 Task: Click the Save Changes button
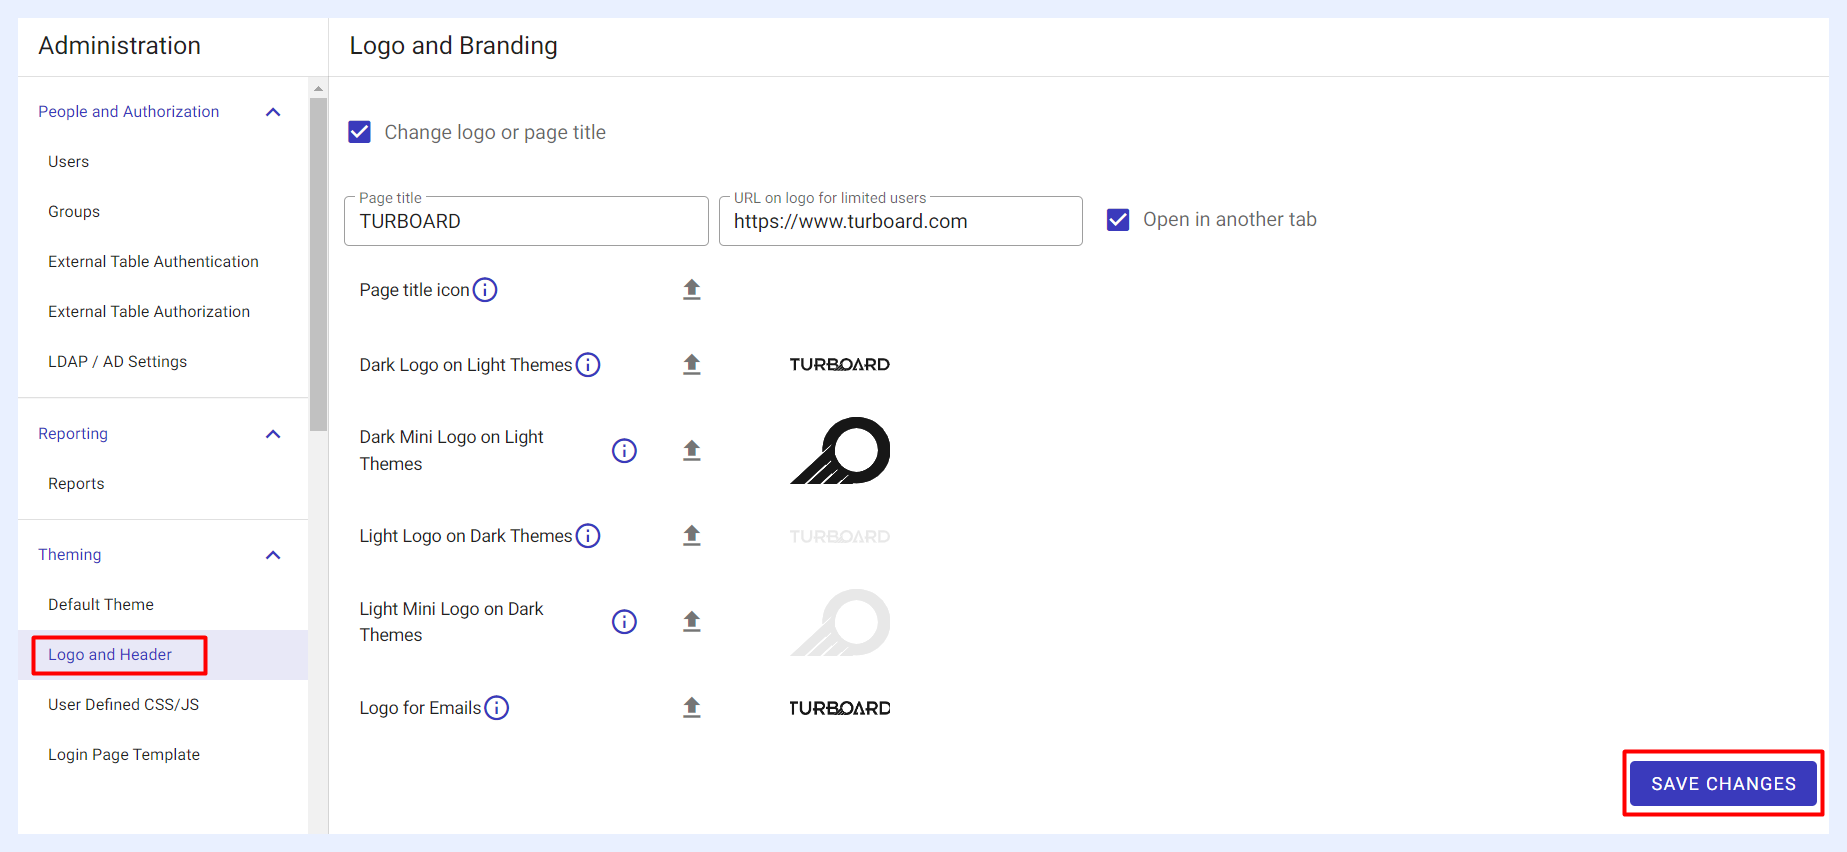[x=1723, y=784]
